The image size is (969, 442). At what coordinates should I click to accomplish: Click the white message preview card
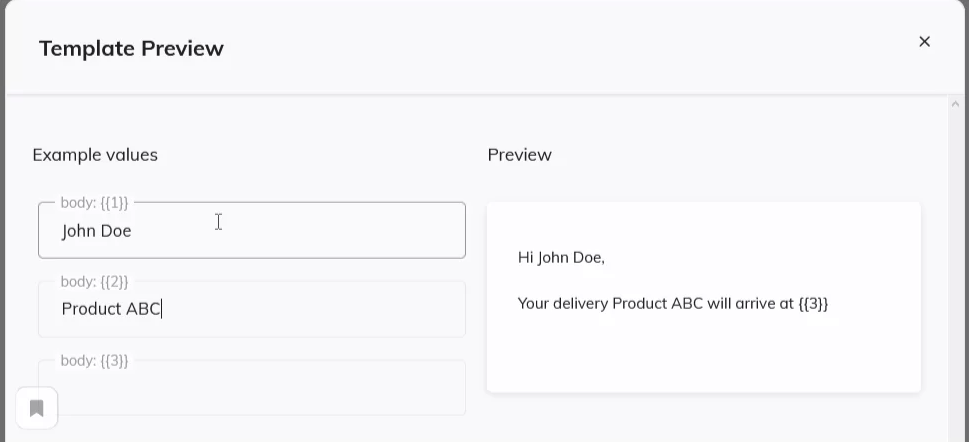click(x=703, y=297)
